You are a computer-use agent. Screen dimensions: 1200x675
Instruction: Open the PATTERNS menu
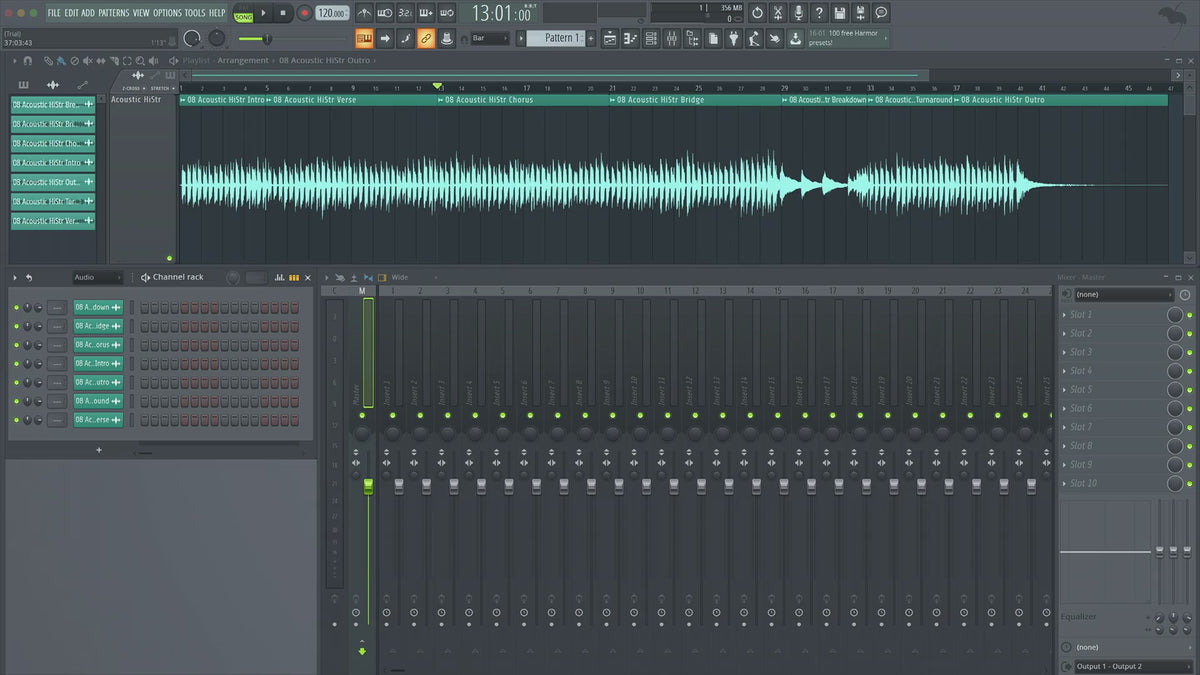coord(113,13)
